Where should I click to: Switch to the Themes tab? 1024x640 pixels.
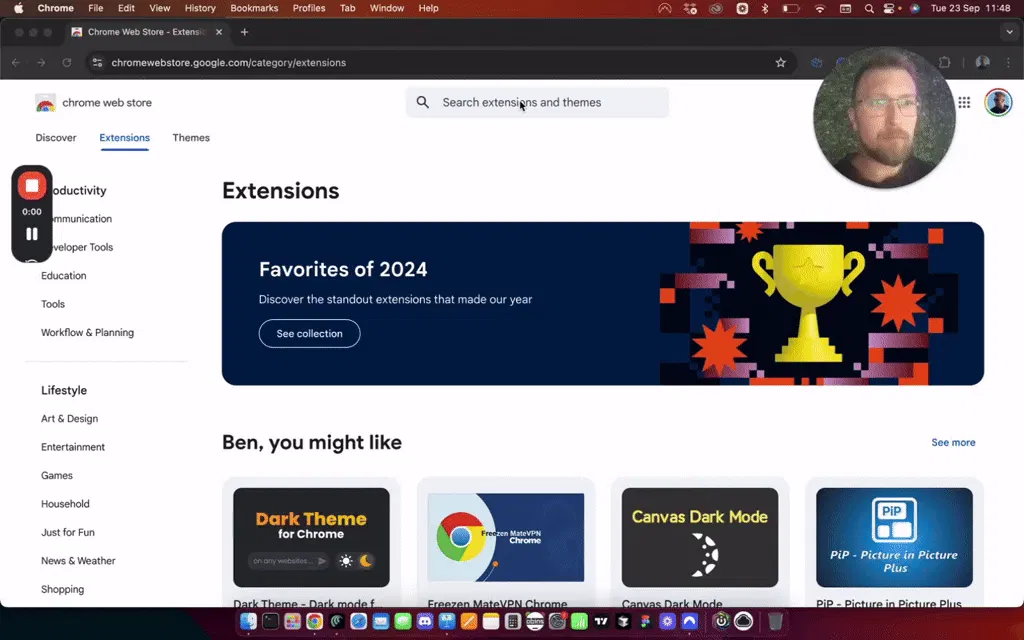point(191,138)
